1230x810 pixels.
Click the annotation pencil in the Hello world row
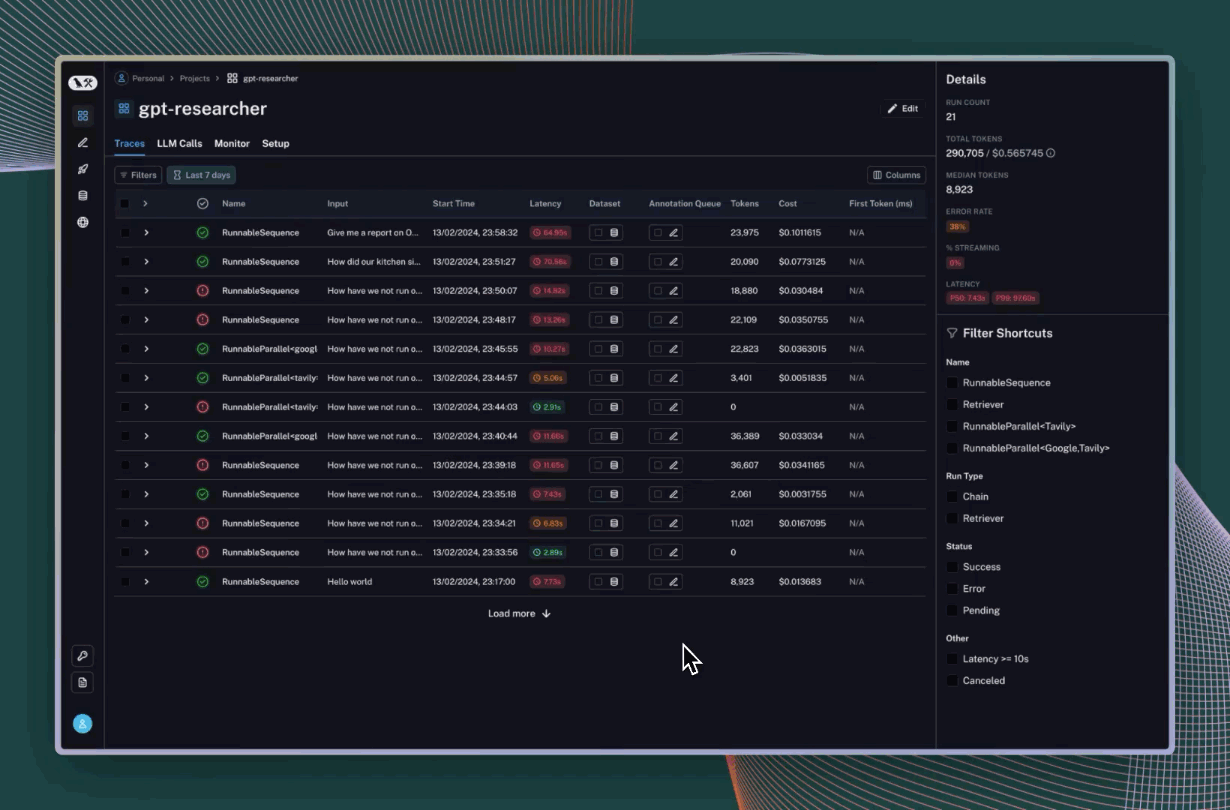[x=673, y=582]
